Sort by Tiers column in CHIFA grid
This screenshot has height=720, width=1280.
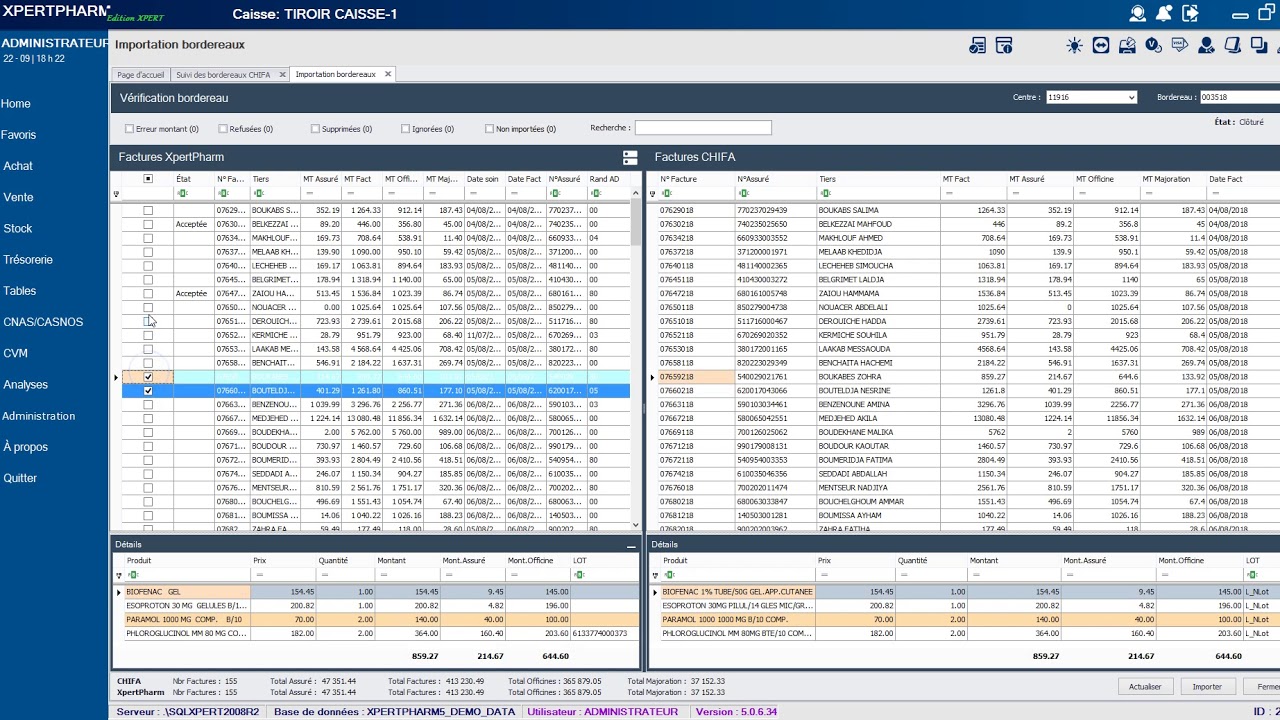(x=877, y=179)
